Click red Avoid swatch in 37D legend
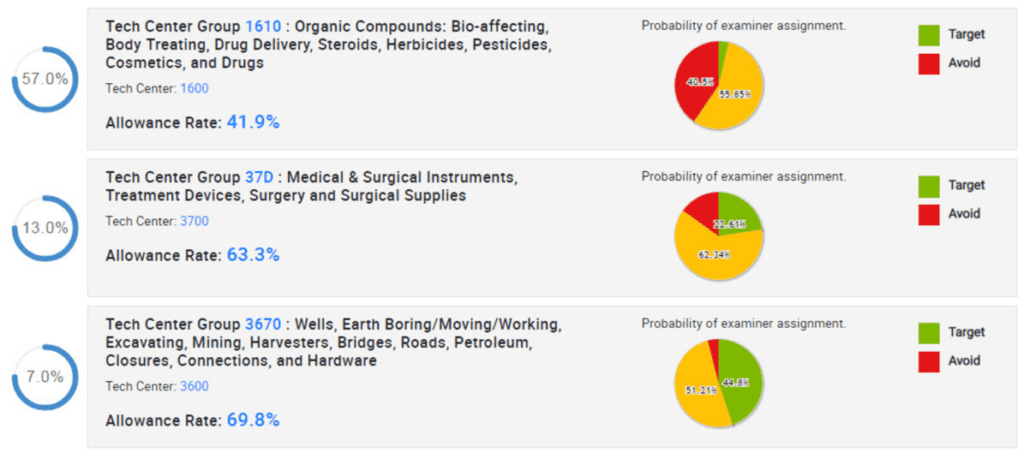 pyautogui.click(x=929, y=214)
